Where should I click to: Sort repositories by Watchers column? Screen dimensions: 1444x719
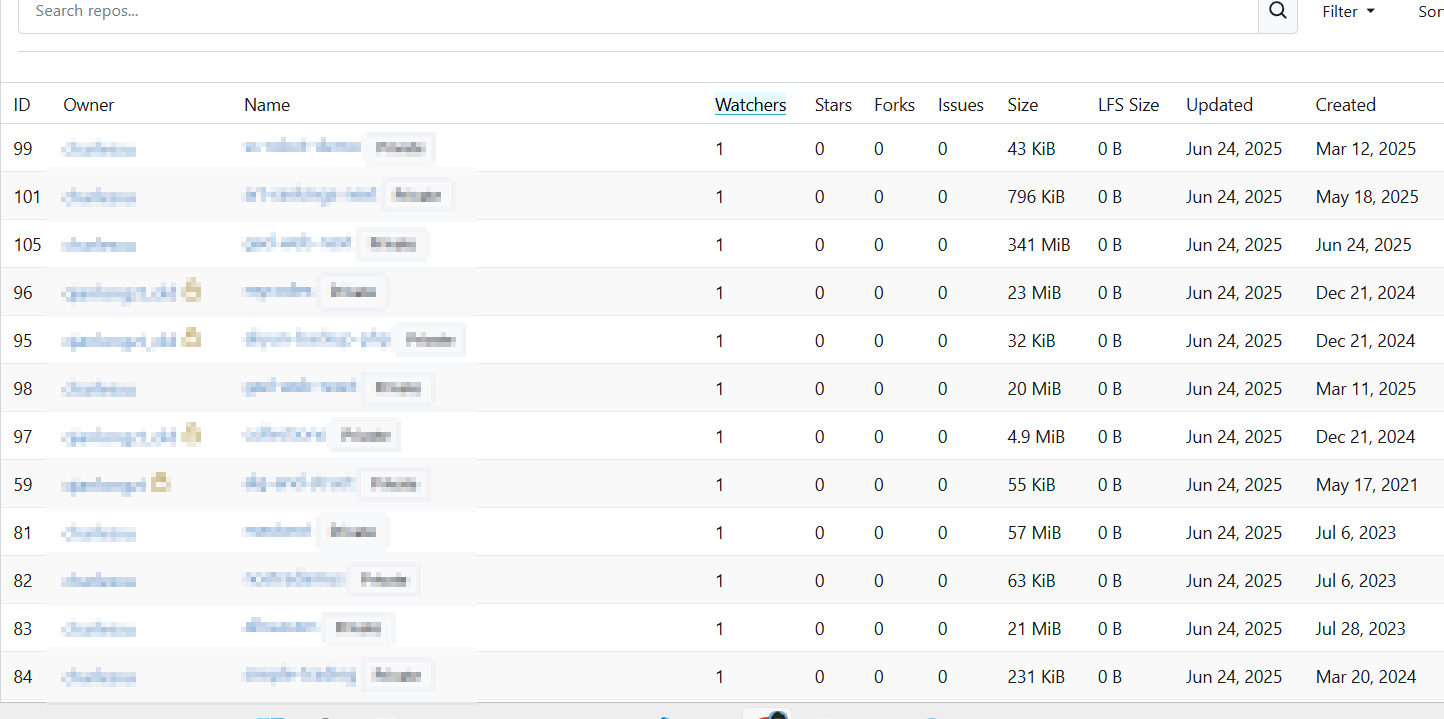coord(750,105)
